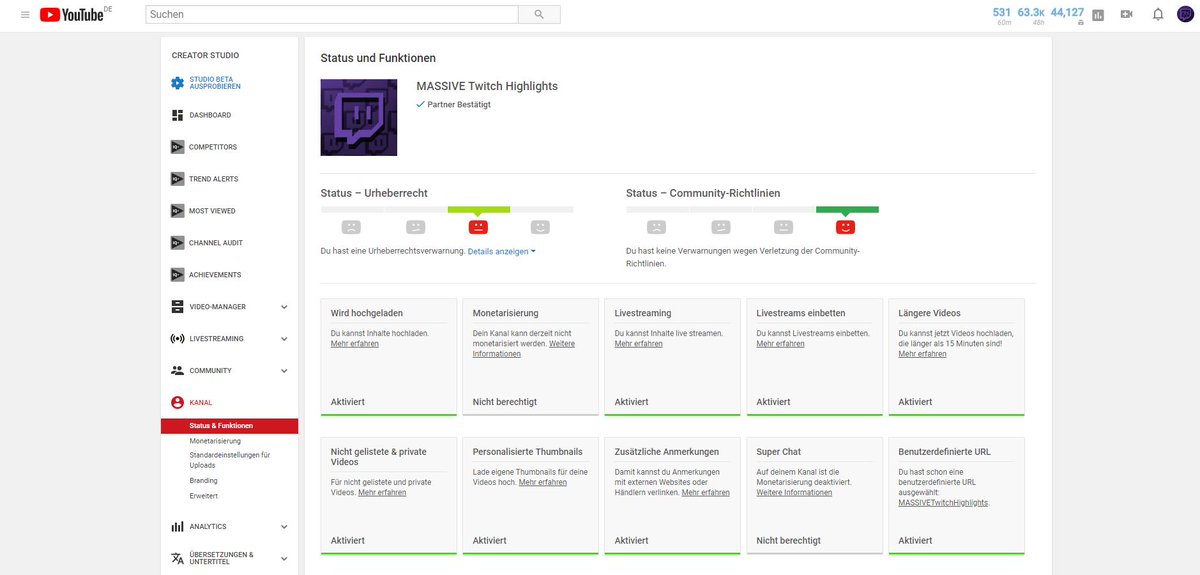Click the Analytics bar chart icon
This screenshot has height=575, width=1200.
(x=177, y=527)
